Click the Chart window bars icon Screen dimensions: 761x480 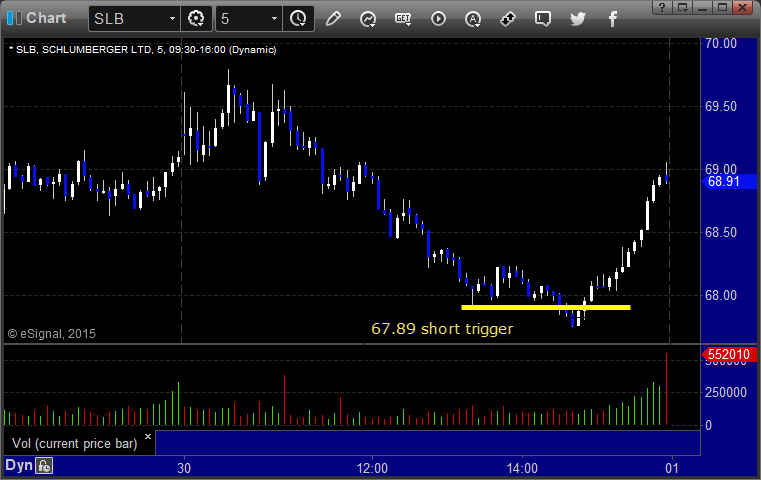(14, 18)
